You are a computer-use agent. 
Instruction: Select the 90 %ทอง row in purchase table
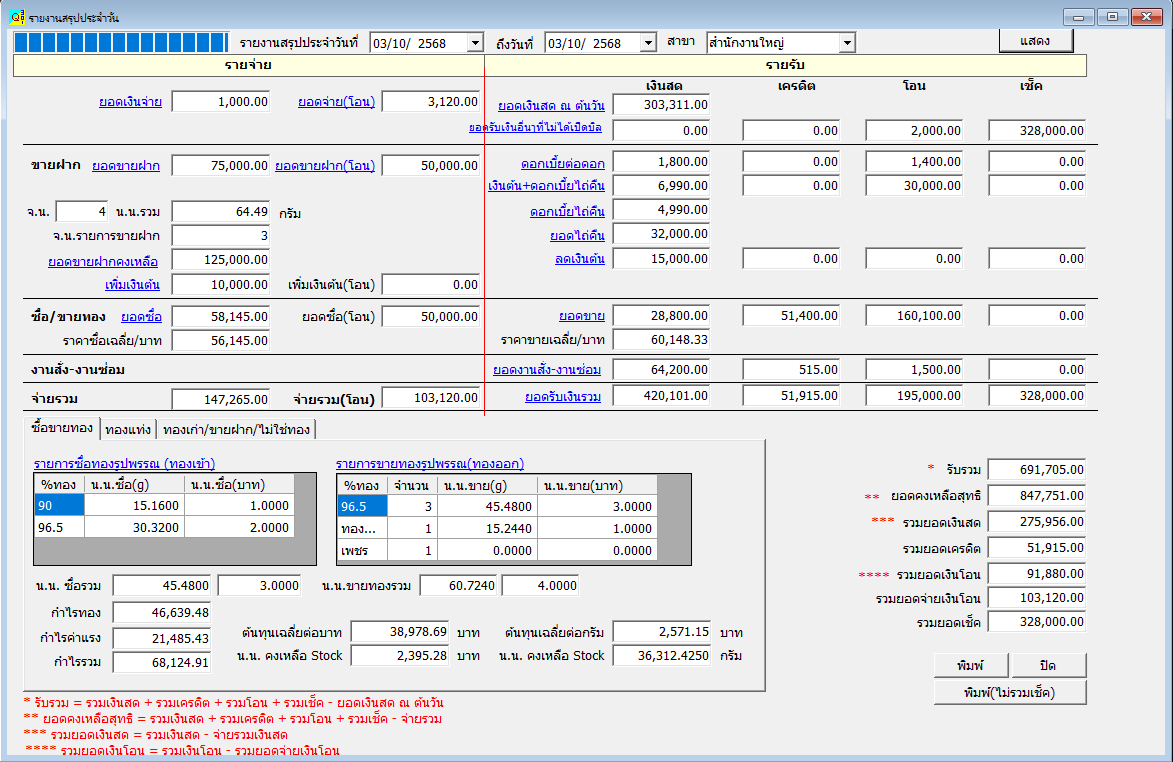point(59,506)
